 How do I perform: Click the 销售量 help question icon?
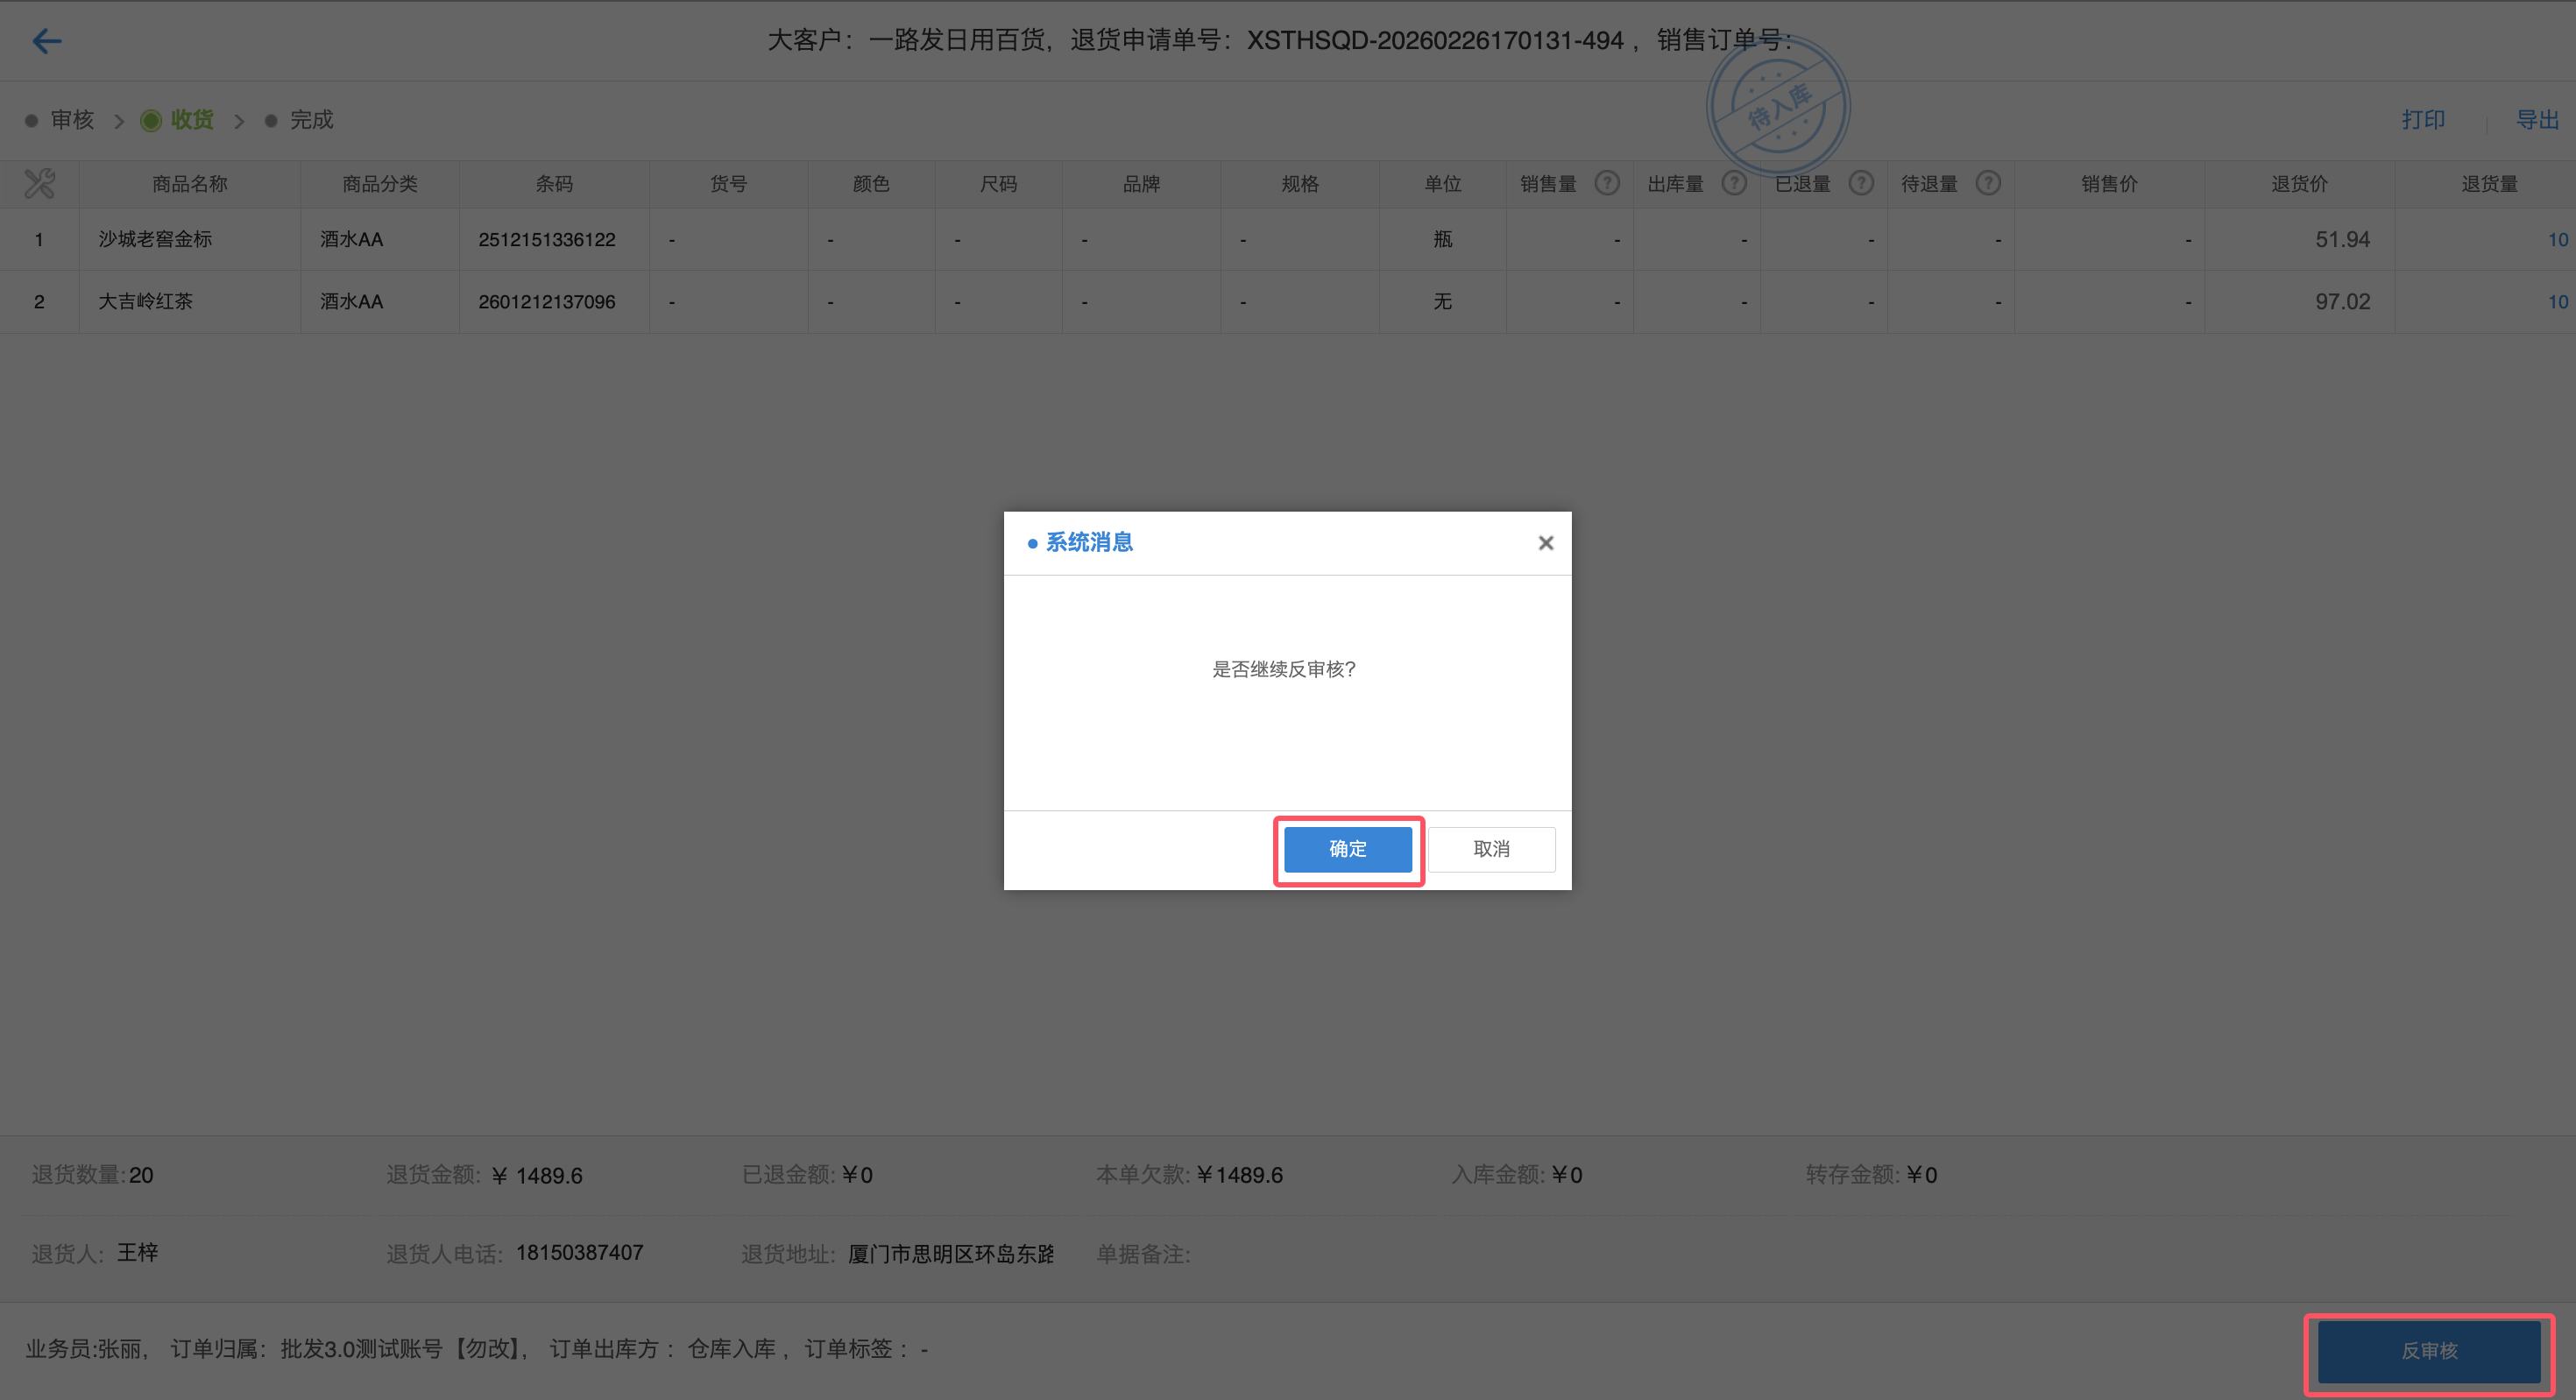[1607, 183]
